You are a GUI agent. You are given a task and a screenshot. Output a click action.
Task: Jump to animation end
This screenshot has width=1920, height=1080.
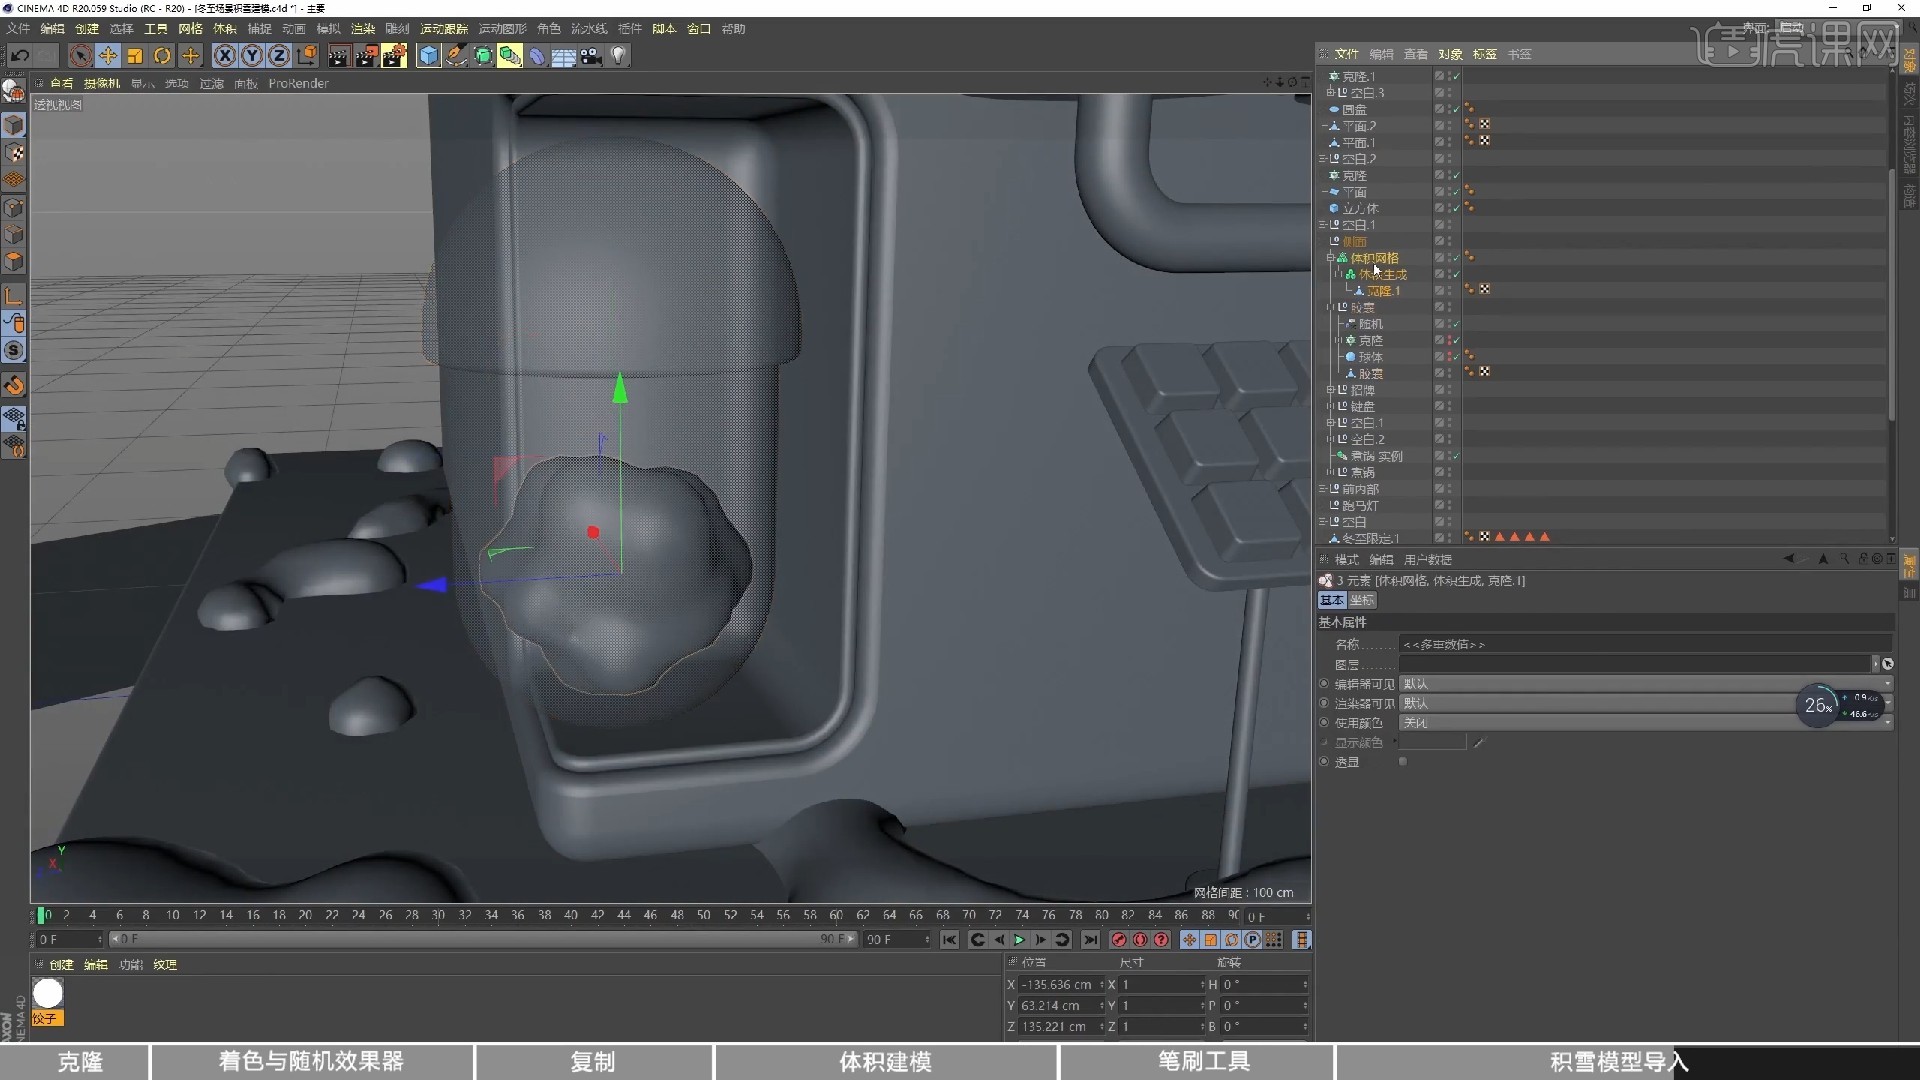(x=1090, y=940)
